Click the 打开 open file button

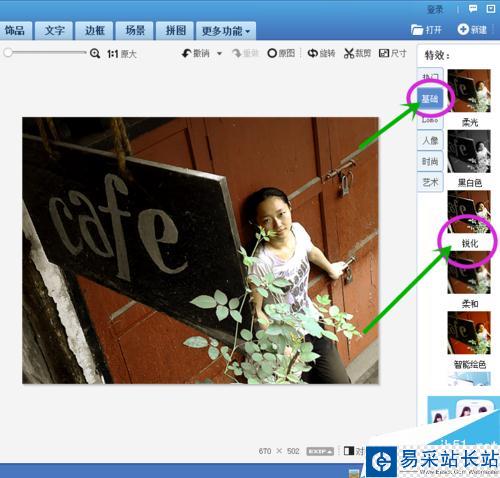click(x=426, y=30)
